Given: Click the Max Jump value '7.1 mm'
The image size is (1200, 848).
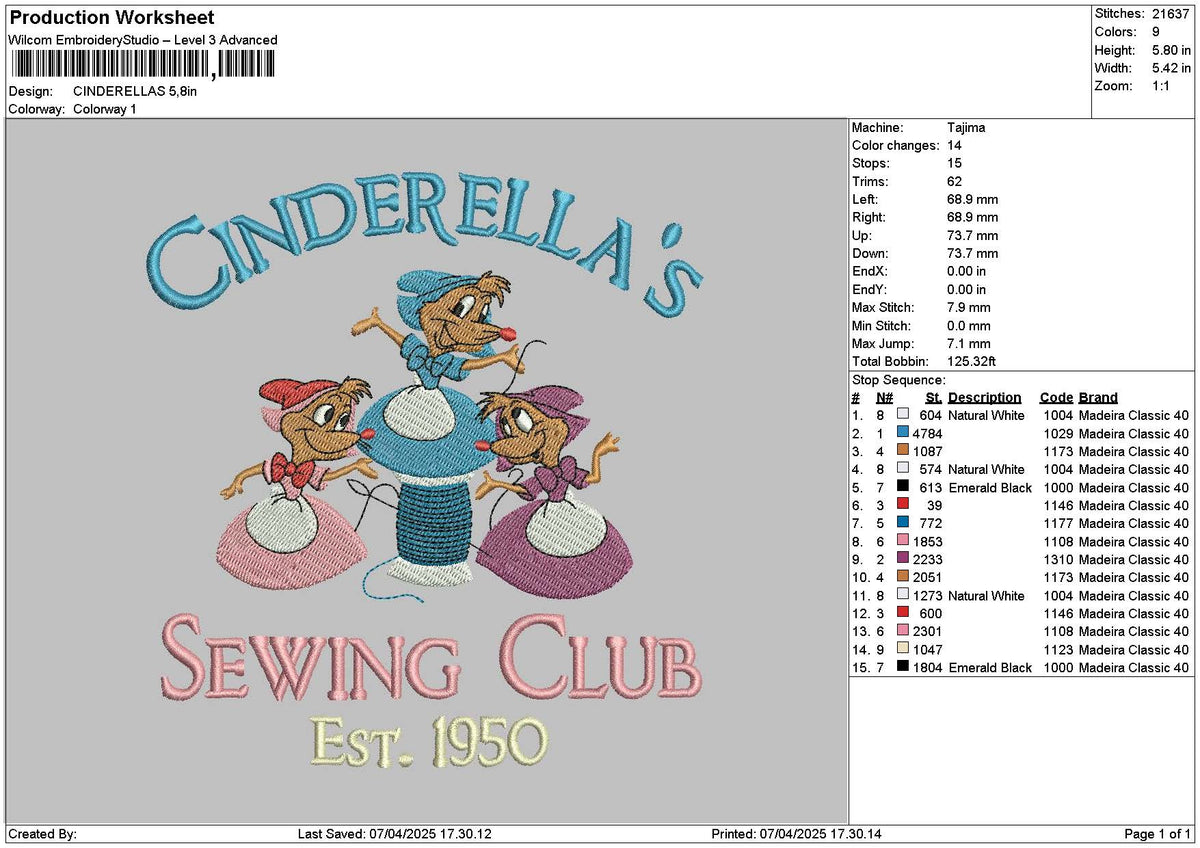Looking at the screenshot, I should click(969, 344).
